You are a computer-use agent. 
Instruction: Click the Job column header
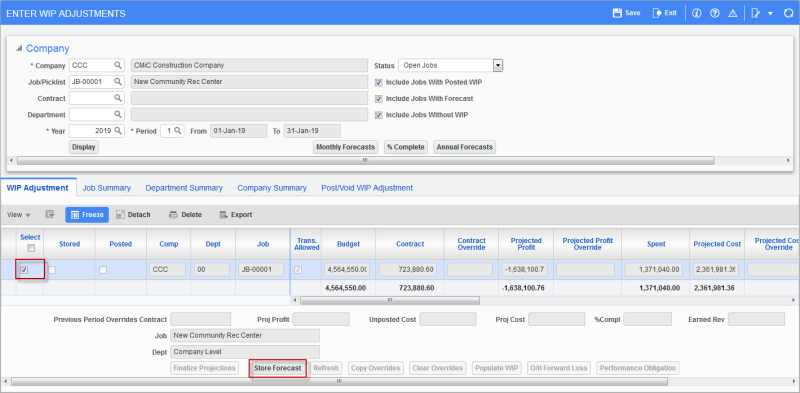pyautogui.click(x=263, y=244)
